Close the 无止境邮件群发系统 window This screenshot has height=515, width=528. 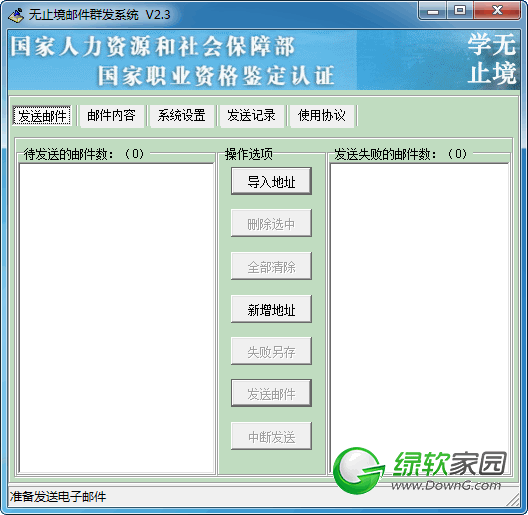(497, 11)
